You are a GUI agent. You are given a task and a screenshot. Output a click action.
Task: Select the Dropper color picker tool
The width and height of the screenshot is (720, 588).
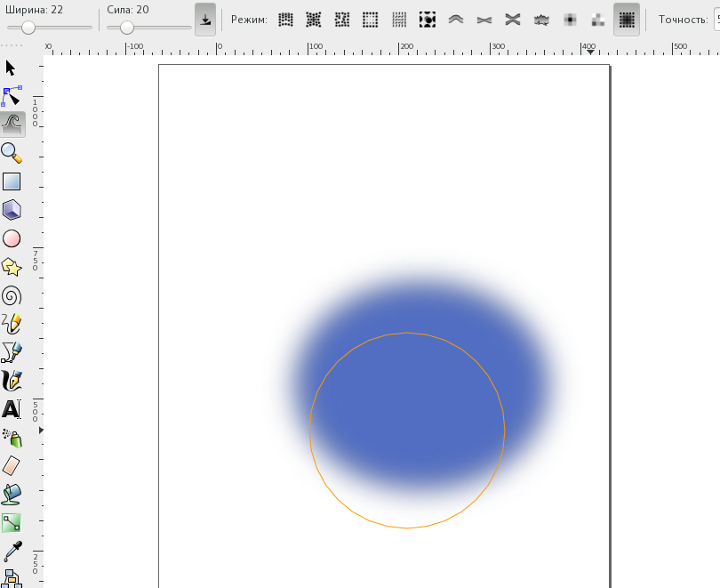tap(12, 551)
